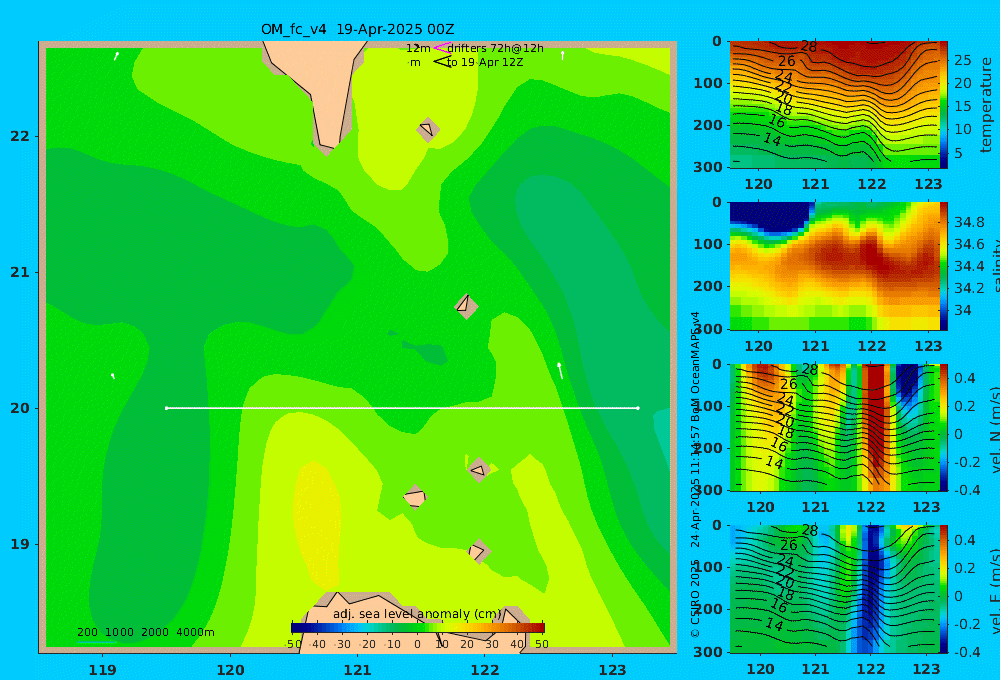Click the CSIRO copyright timestamp text
This screenshot has height=680, width=1000.
pos(695,475)
